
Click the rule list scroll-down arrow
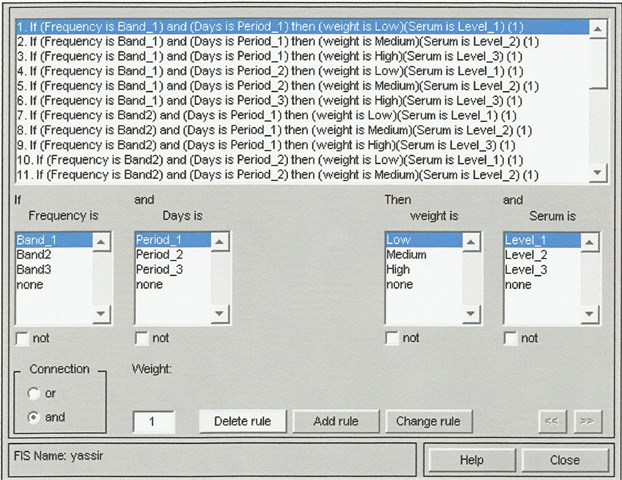[x=598, y=173]
